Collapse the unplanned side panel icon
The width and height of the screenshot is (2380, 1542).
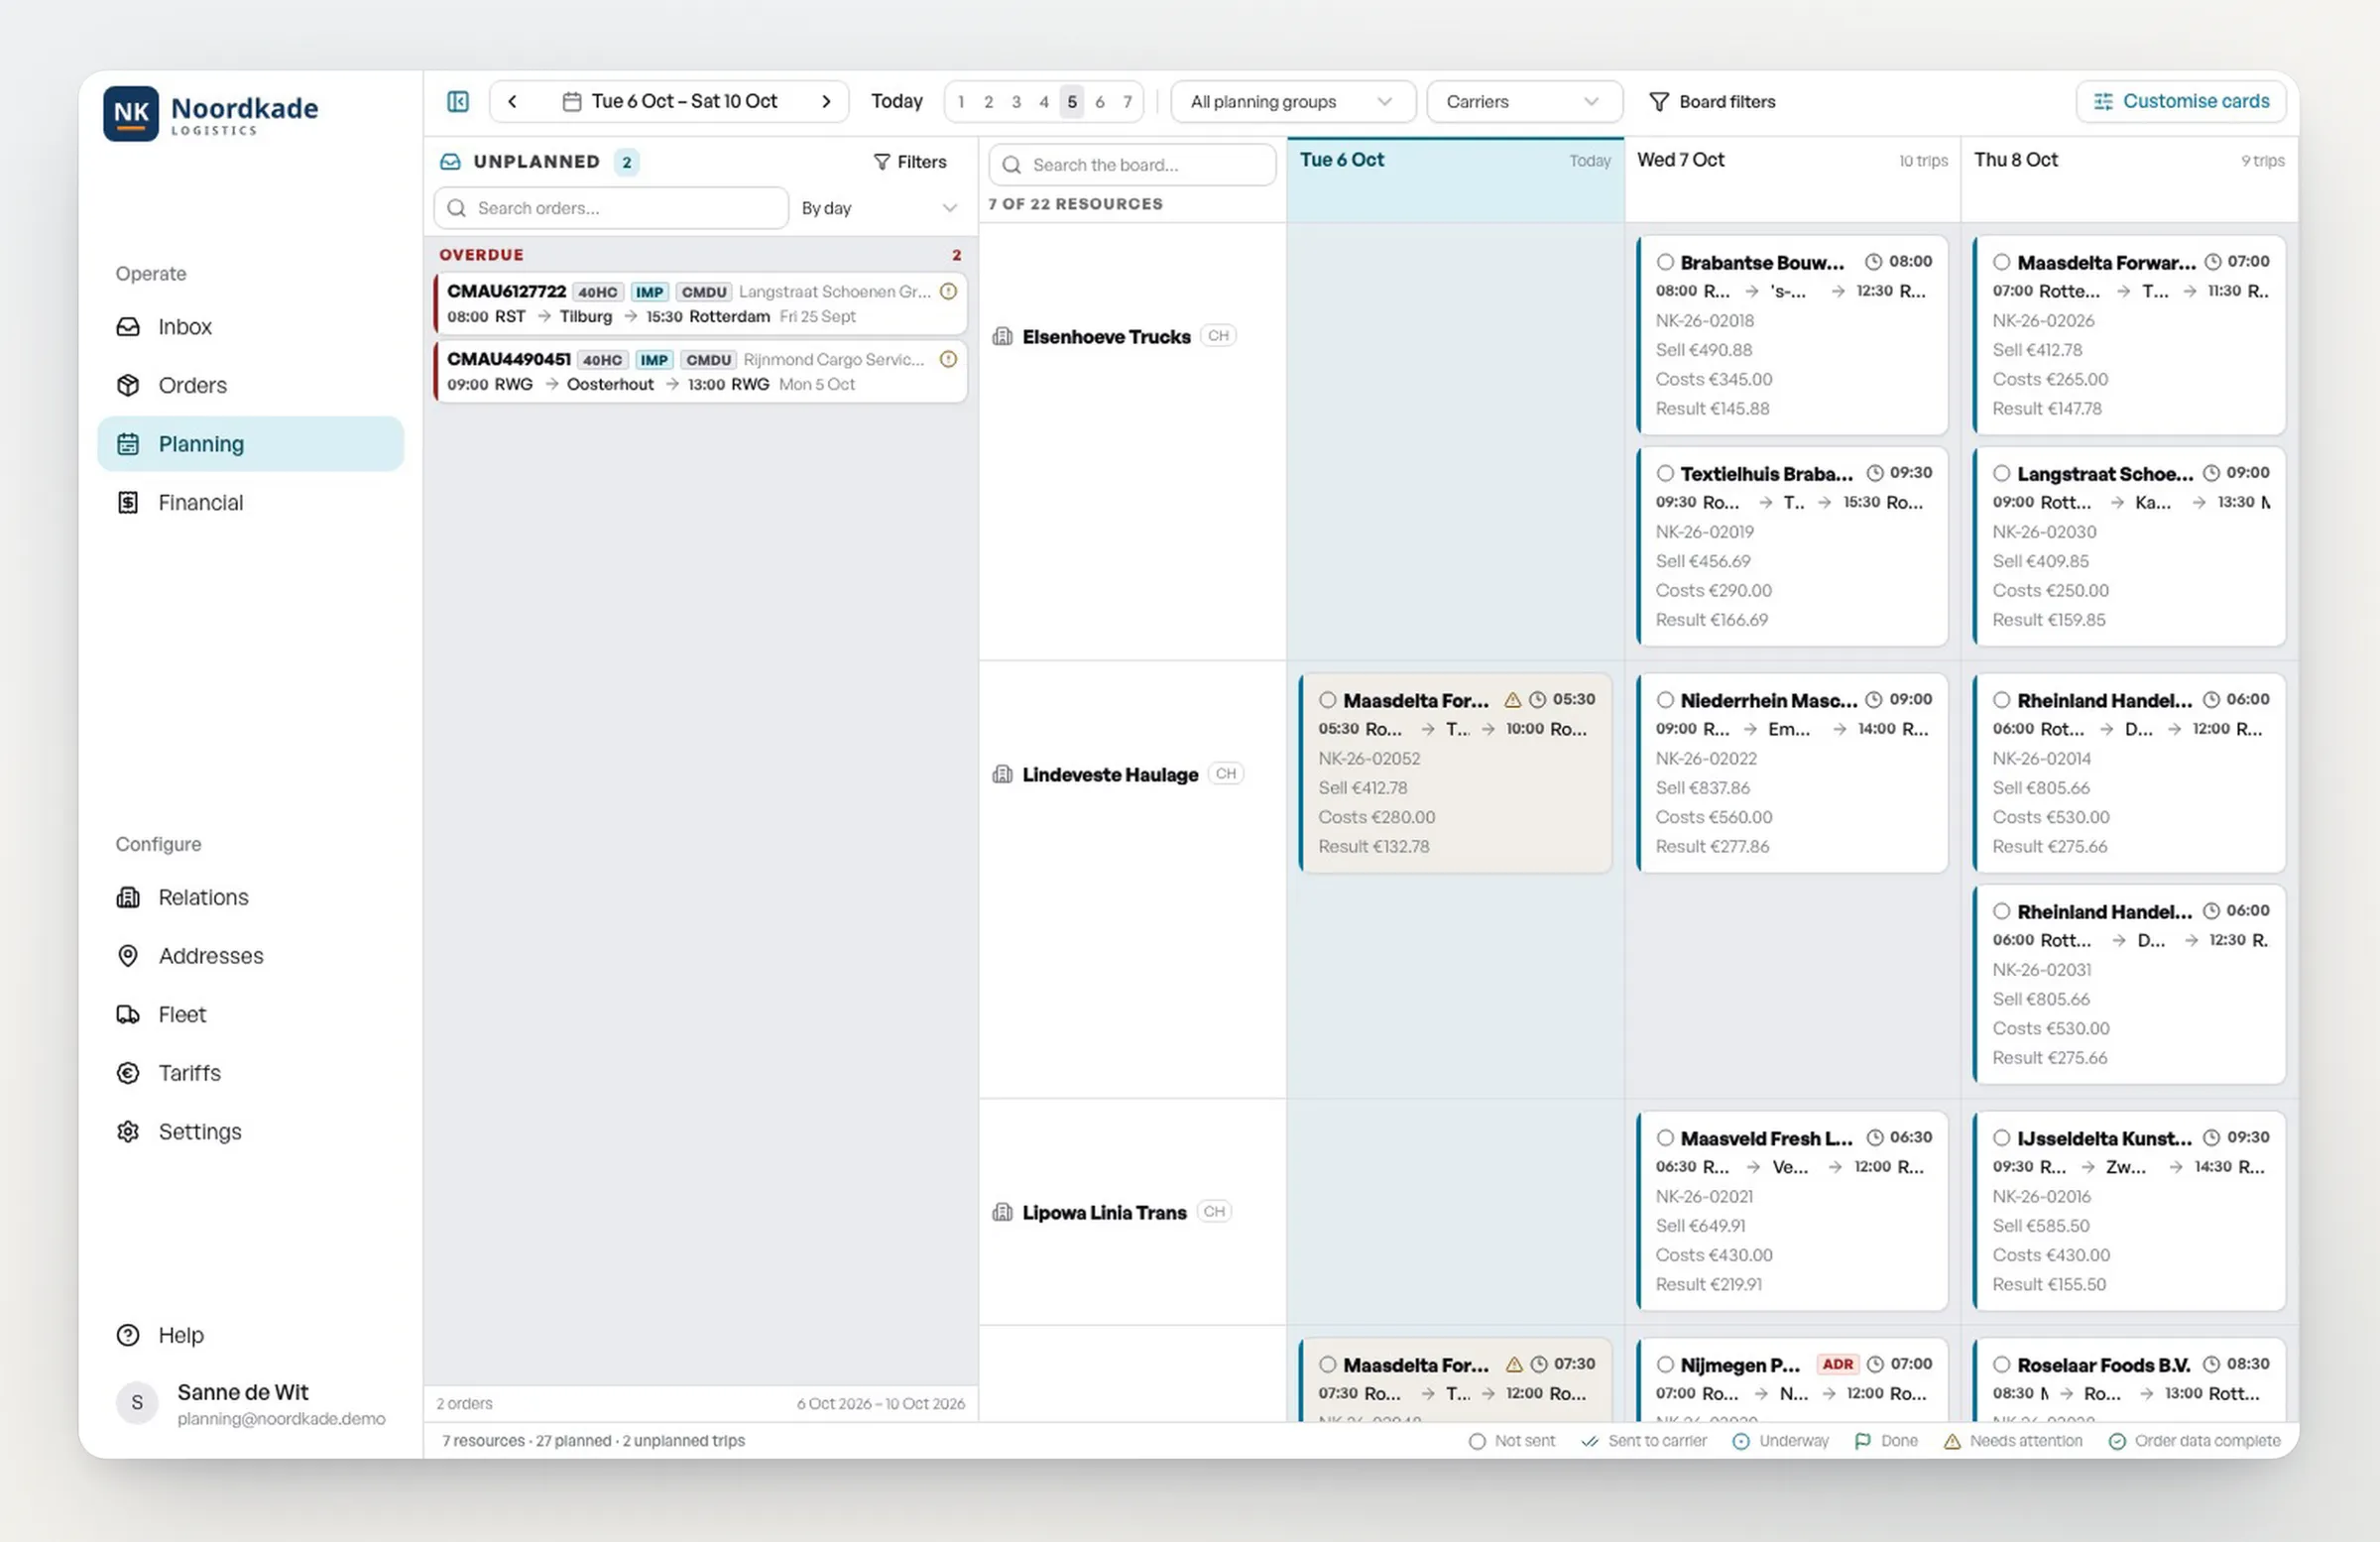(457, 101)
